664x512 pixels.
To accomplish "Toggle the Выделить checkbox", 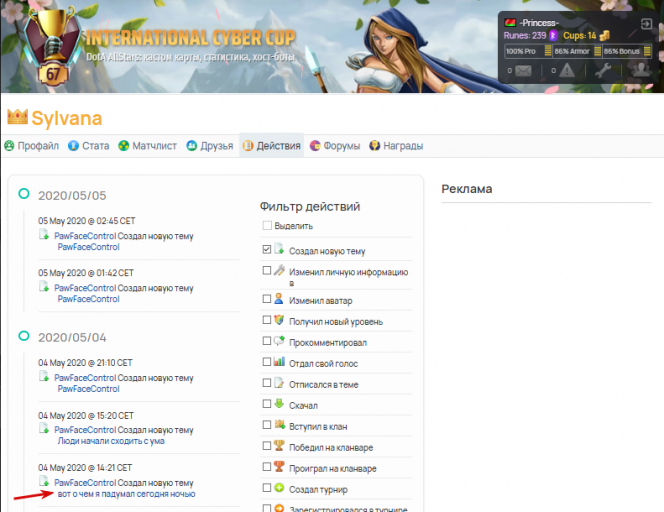I will [x=267, y=225].
